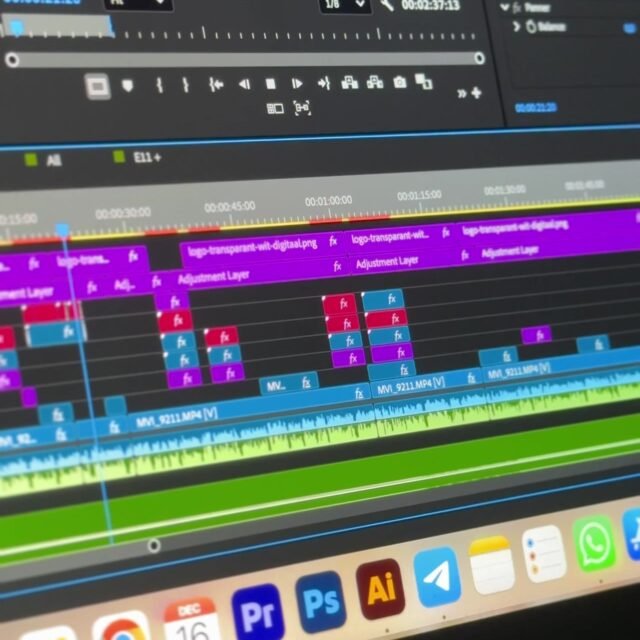The width and height of the screenshot is (640, 640).
Task: Click the bracketed frame icon in second row
Action: [302, 108]
